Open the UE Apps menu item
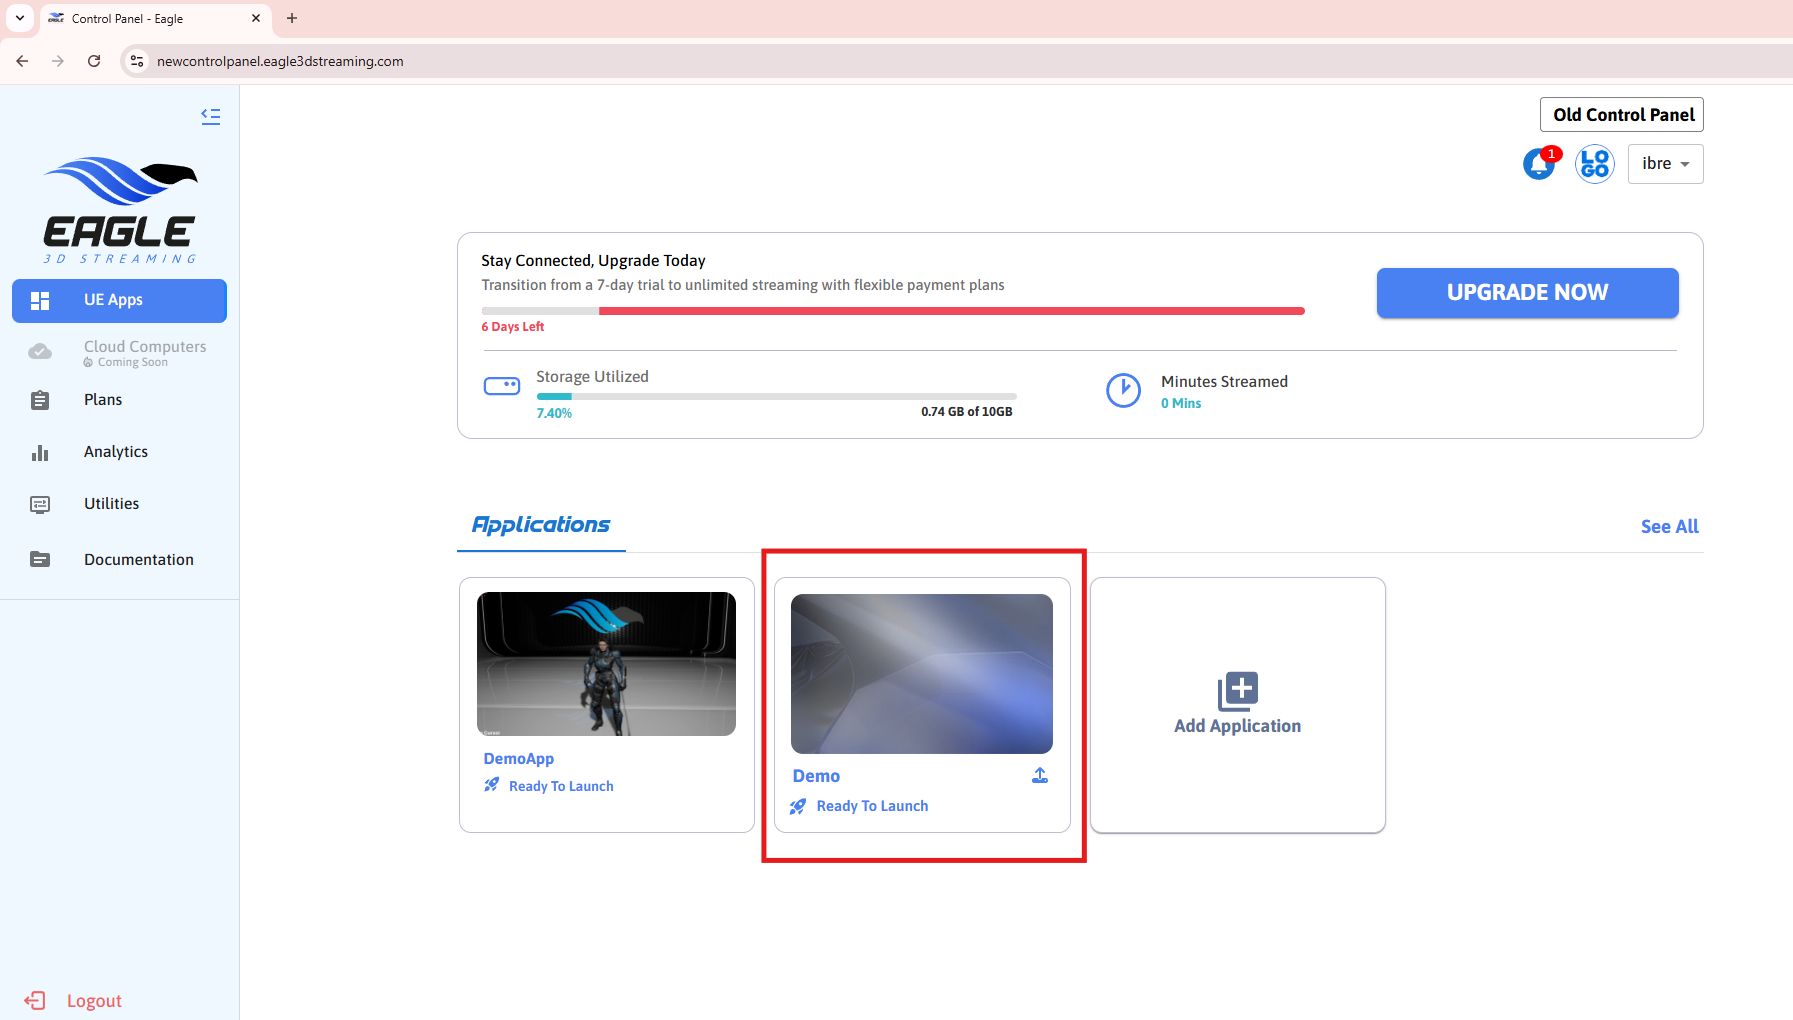 point(119,300)
